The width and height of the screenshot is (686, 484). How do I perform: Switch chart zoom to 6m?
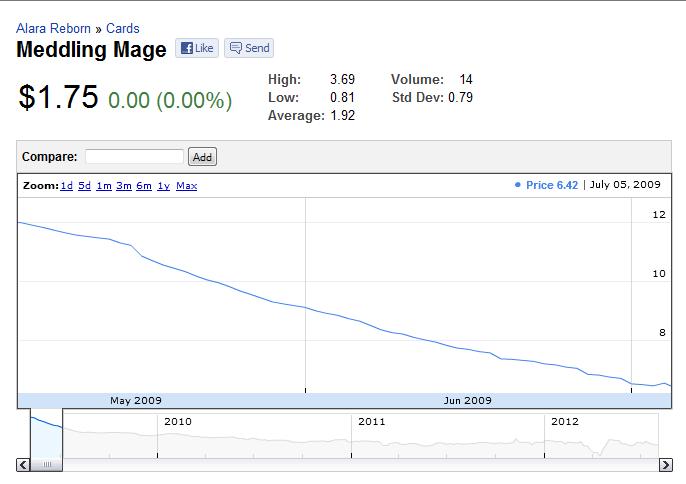[144, 186]
